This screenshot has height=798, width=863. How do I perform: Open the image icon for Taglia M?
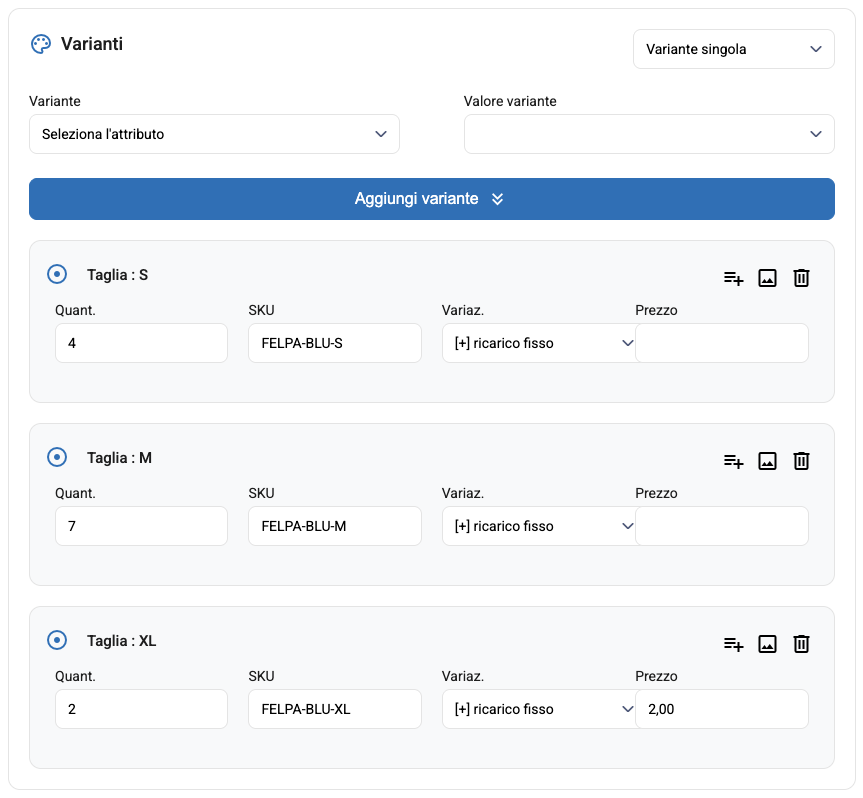click(767, 461)
